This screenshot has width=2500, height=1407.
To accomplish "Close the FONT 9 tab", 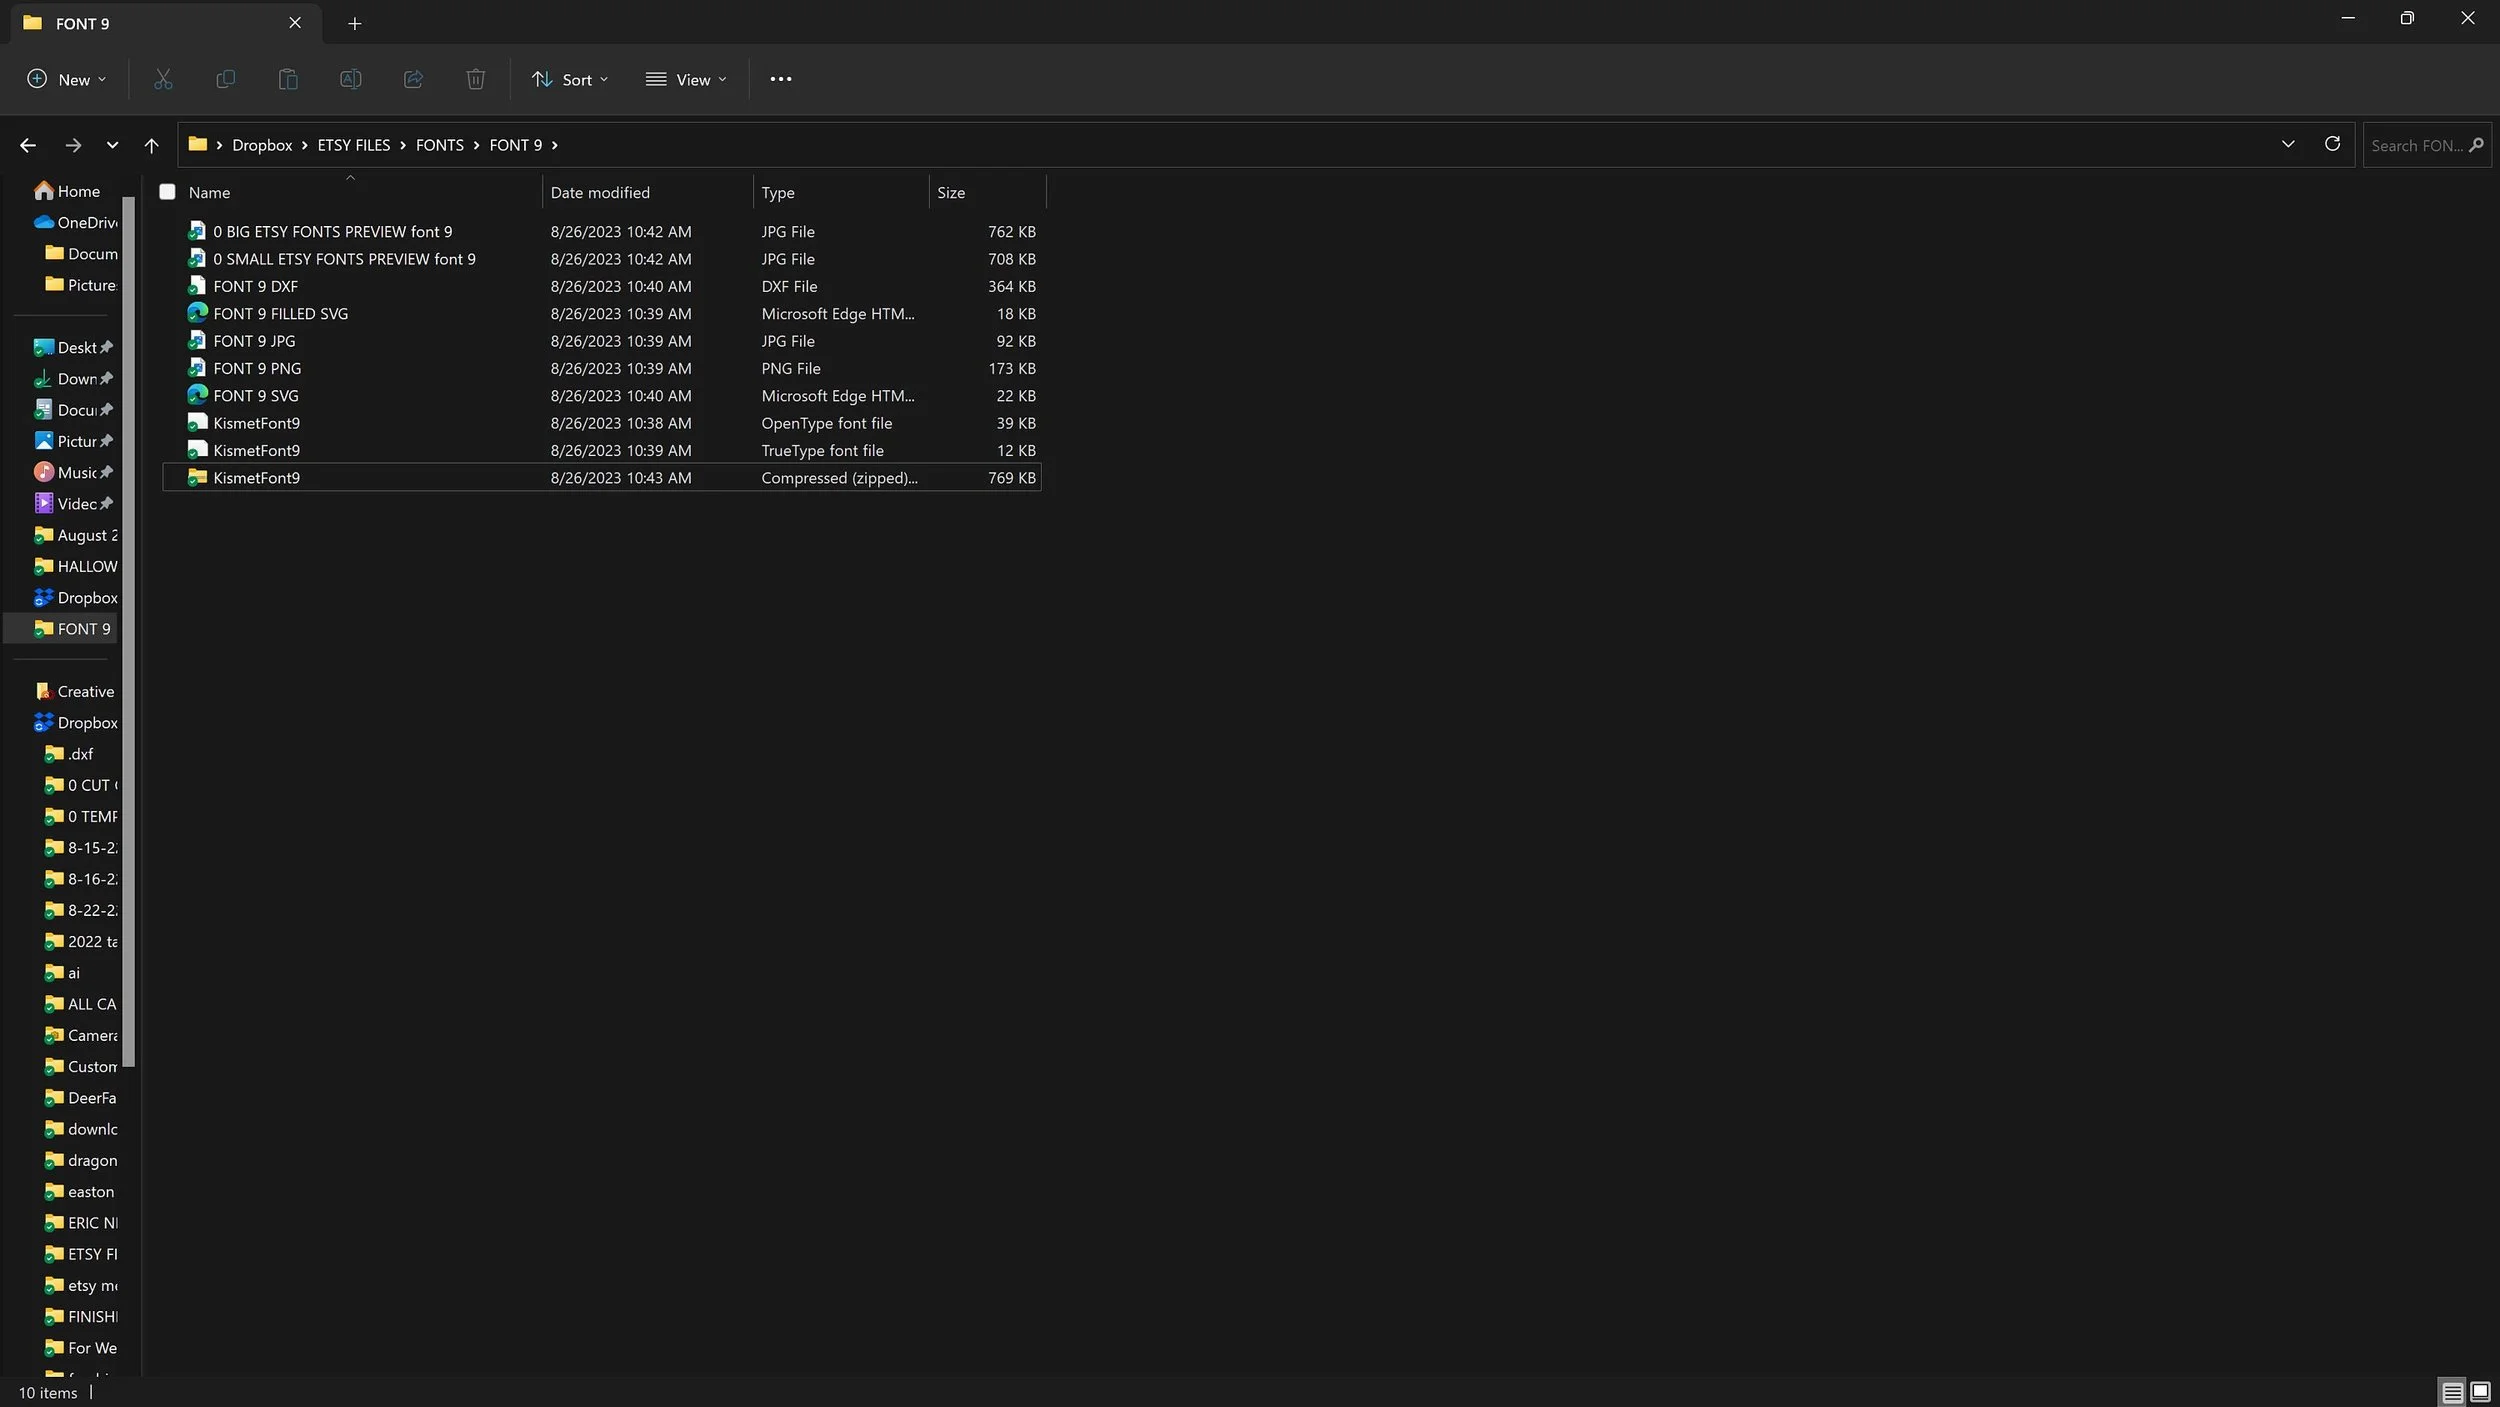I will pyautogui.click(x=295, y=23).
